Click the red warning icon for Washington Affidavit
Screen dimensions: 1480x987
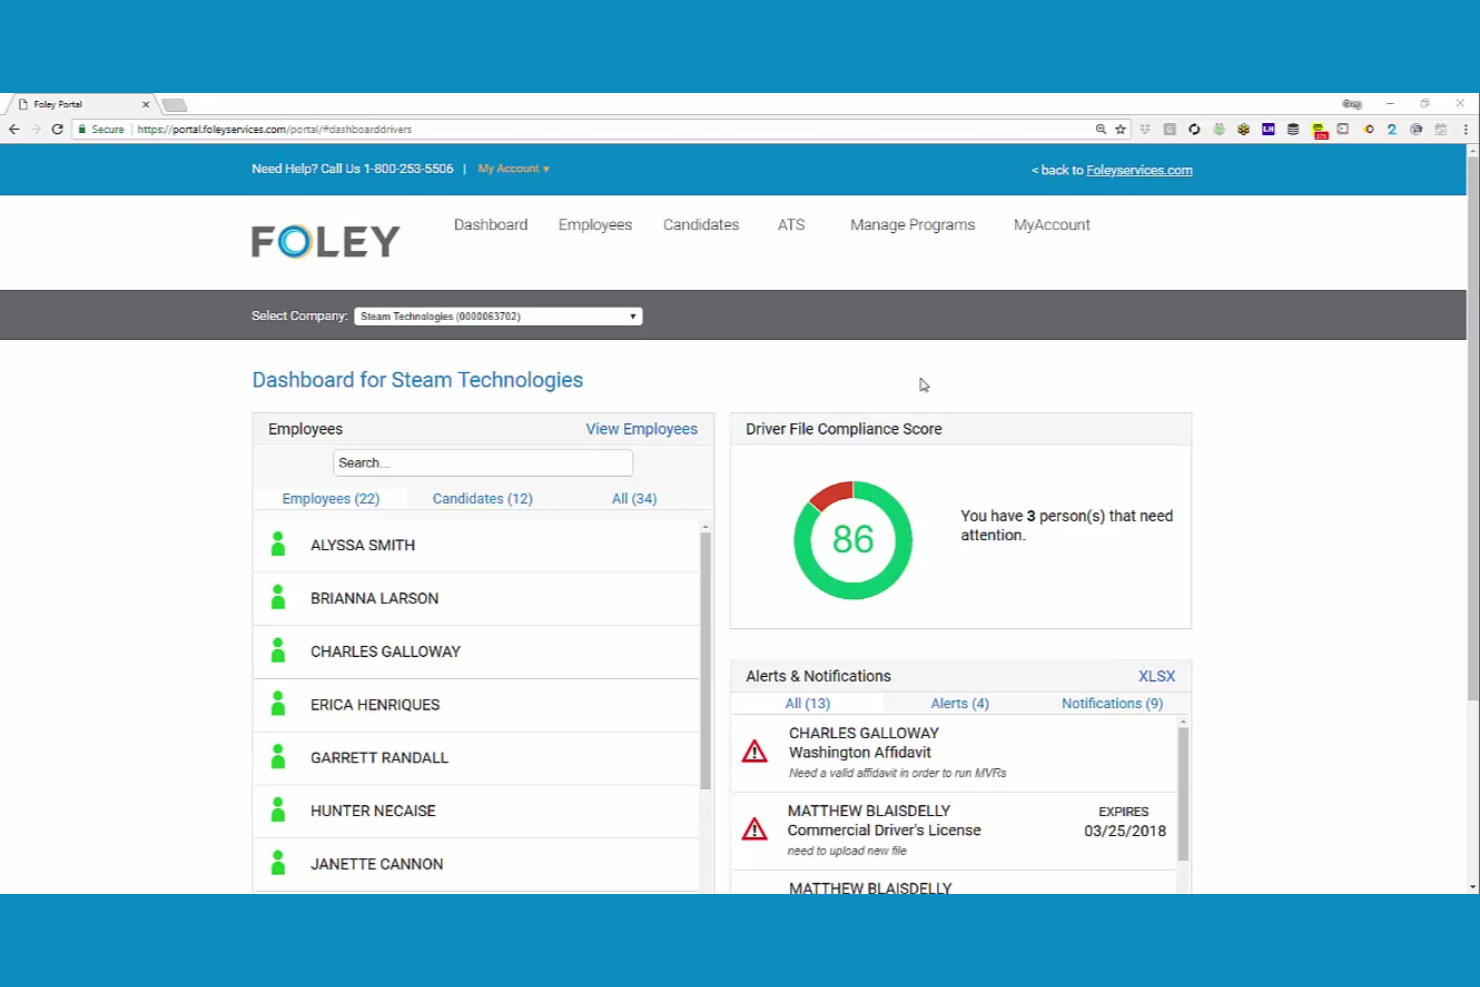pyautogui.click(x=755, y=751)
